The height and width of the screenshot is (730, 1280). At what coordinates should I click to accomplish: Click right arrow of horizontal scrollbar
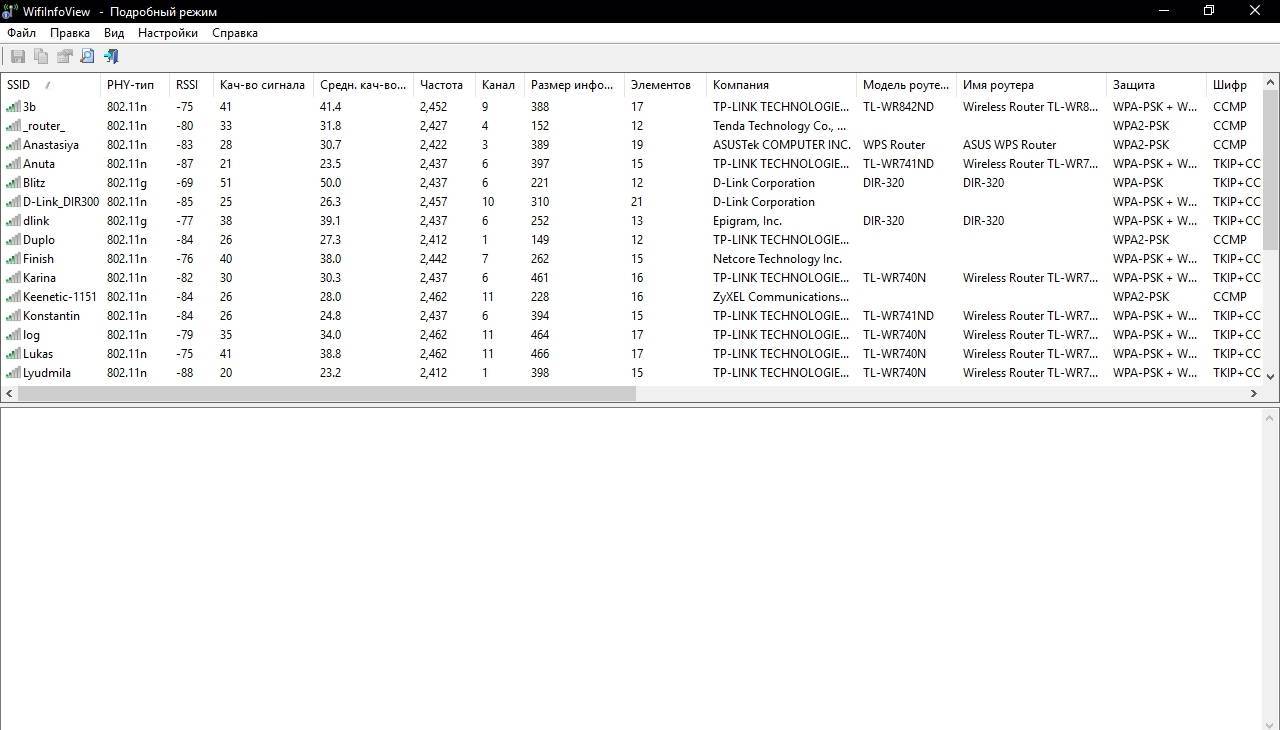(x=1253, y=393)
